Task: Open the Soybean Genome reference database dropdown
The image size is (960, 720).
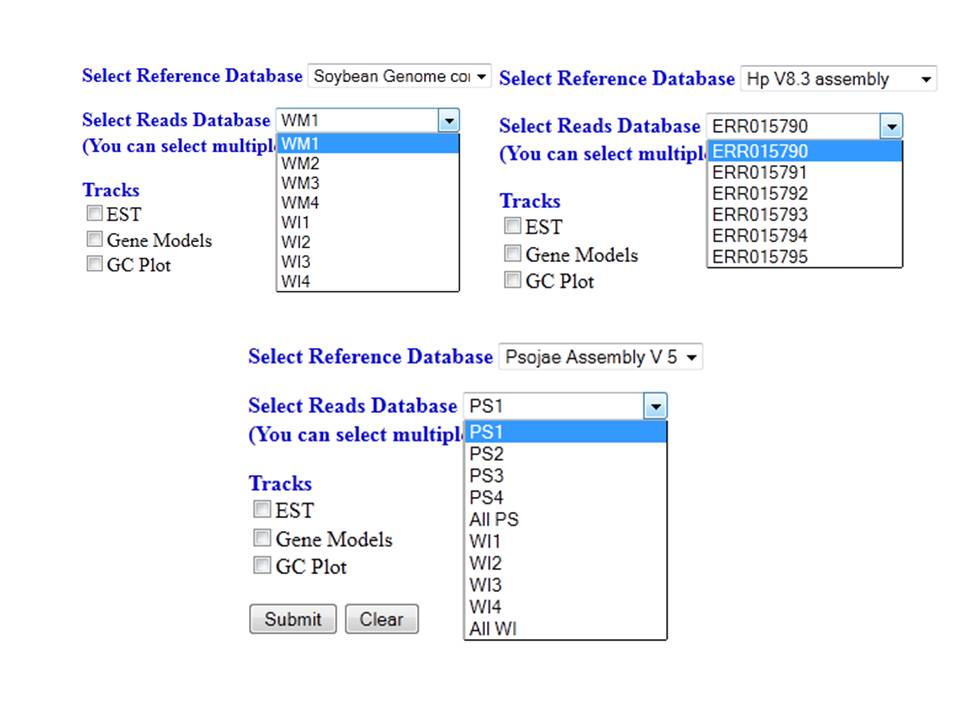Action: coord(398,75)
